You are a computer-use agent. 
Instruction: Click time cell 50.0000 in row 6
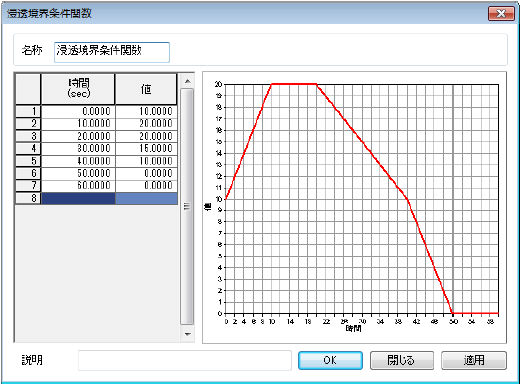click(x=78, y=173)
